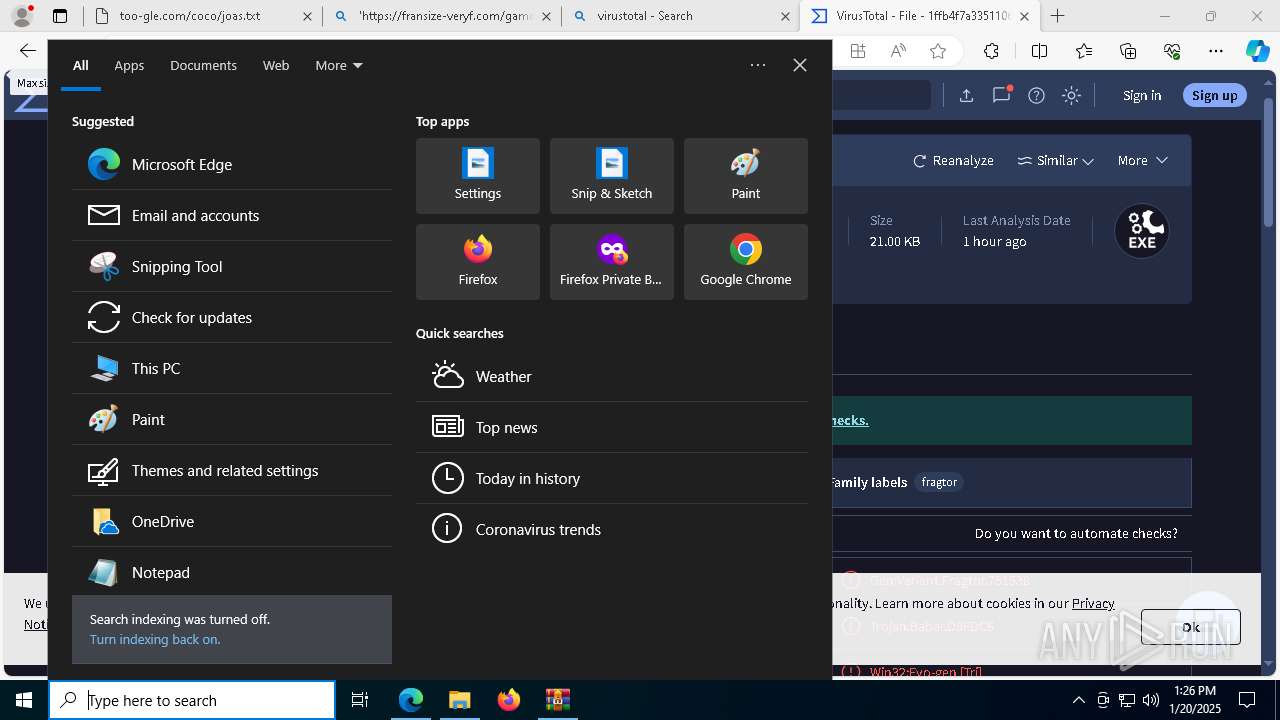Click Sign in on VirusTotal
The width and height of the screenshot is (1280, 720).
tap(1142, 95)
